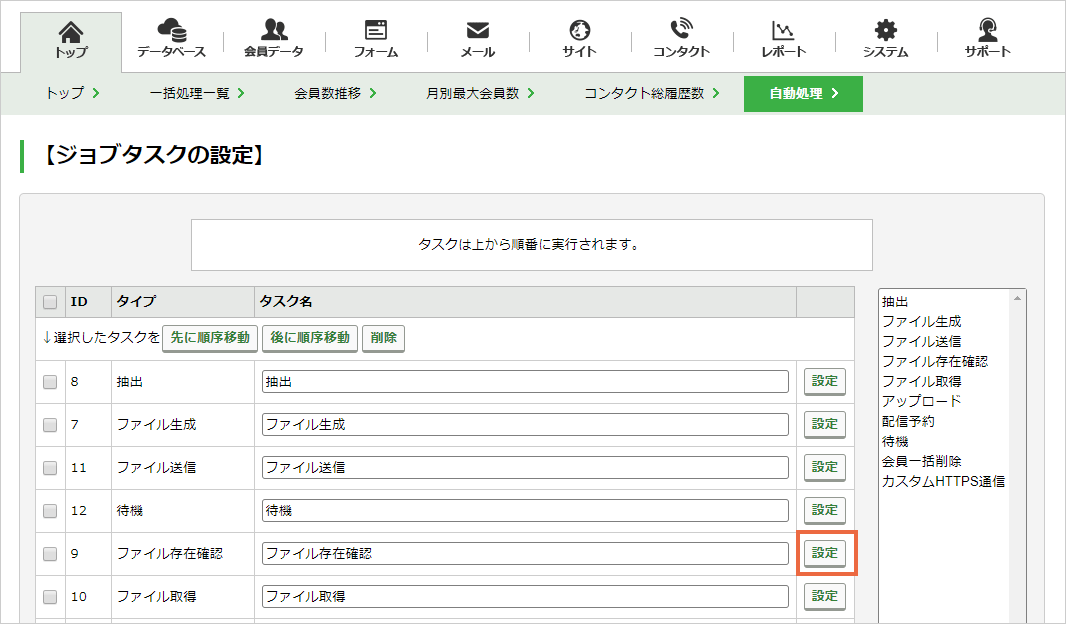
Task: Go to the コンタクト総履歴数 submenu item
Action: (x=651, y=93)
